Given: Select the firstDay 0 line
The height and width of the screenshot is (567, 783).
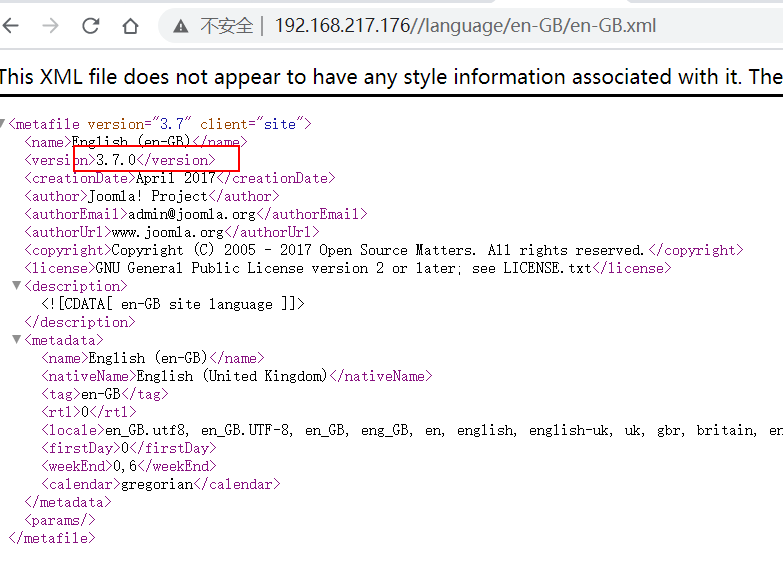Looking at the screenshot, I should click(129, 448).
